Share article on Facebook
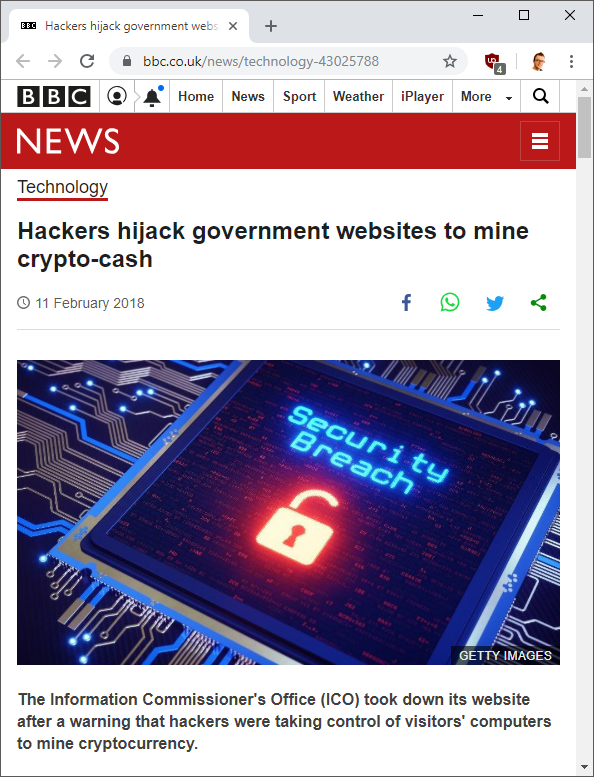The height and width of the screenshot is (777, 594). tap(406, 302)
